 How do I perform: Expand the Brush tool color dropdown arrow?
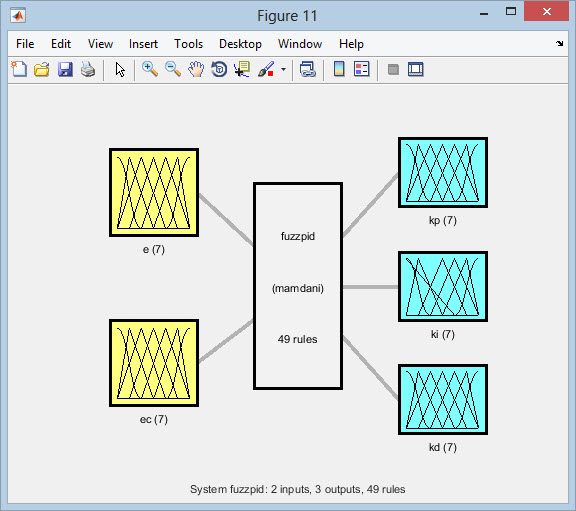coord(283,69)
